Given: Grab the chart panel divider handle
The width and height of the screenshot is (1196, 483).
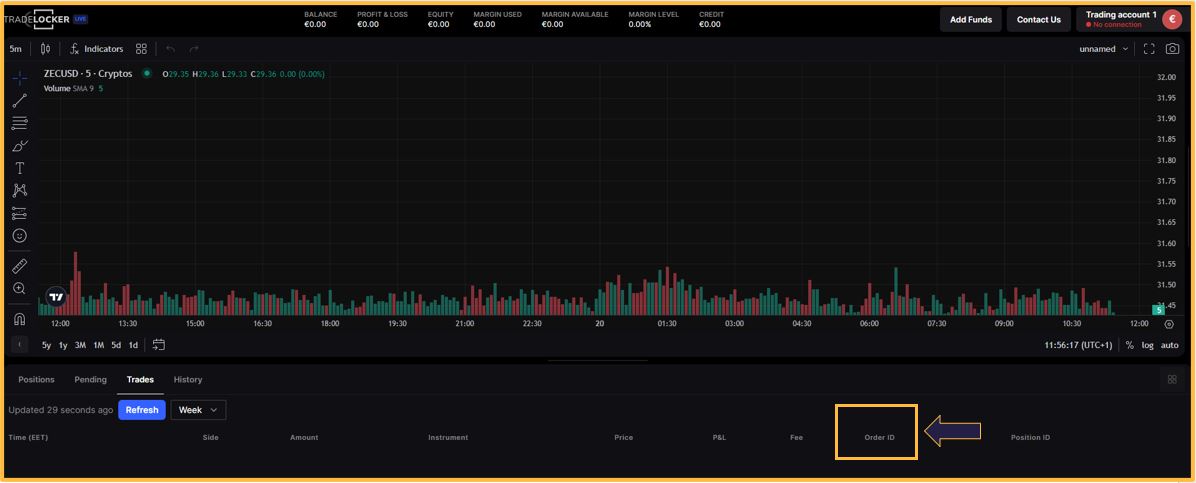Looking at the screenshot, I should click(x=598, y=360).
